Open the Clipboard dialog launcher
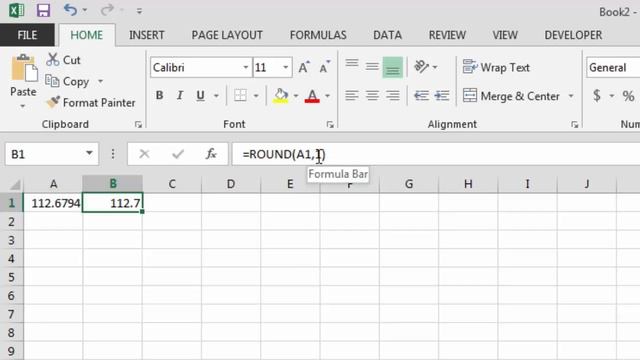This screenshot has width=640, height=360. (x=138, y=124)
